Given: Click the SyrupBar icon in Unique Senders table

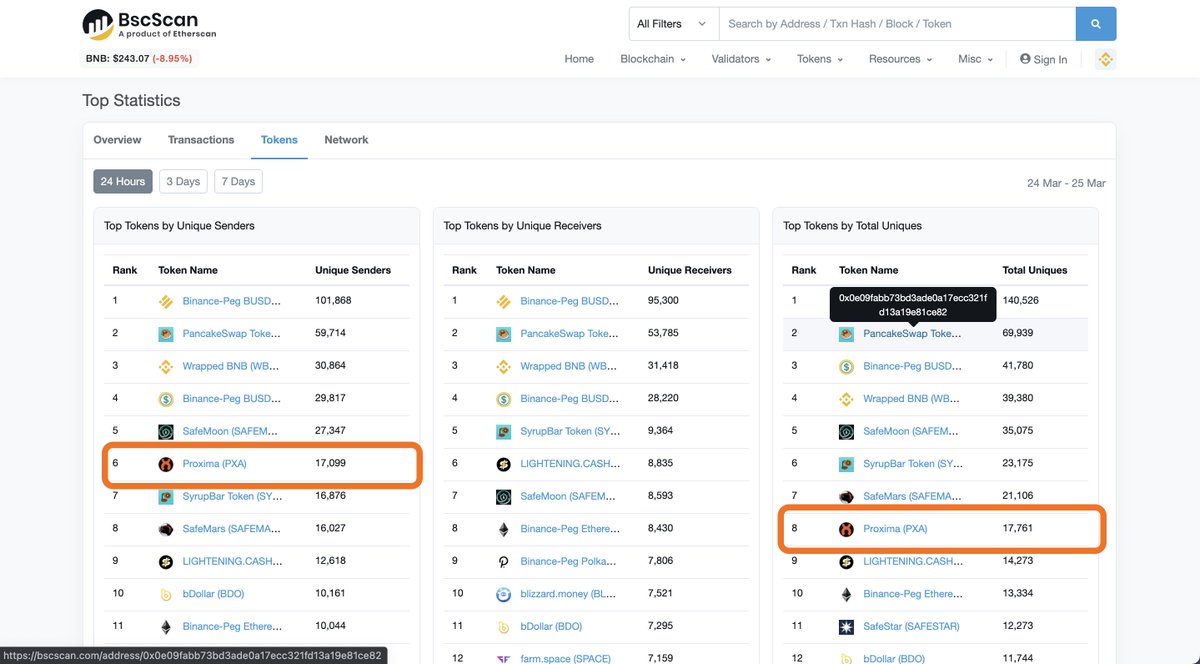Looking at the screenshot, I should [166, 496].
